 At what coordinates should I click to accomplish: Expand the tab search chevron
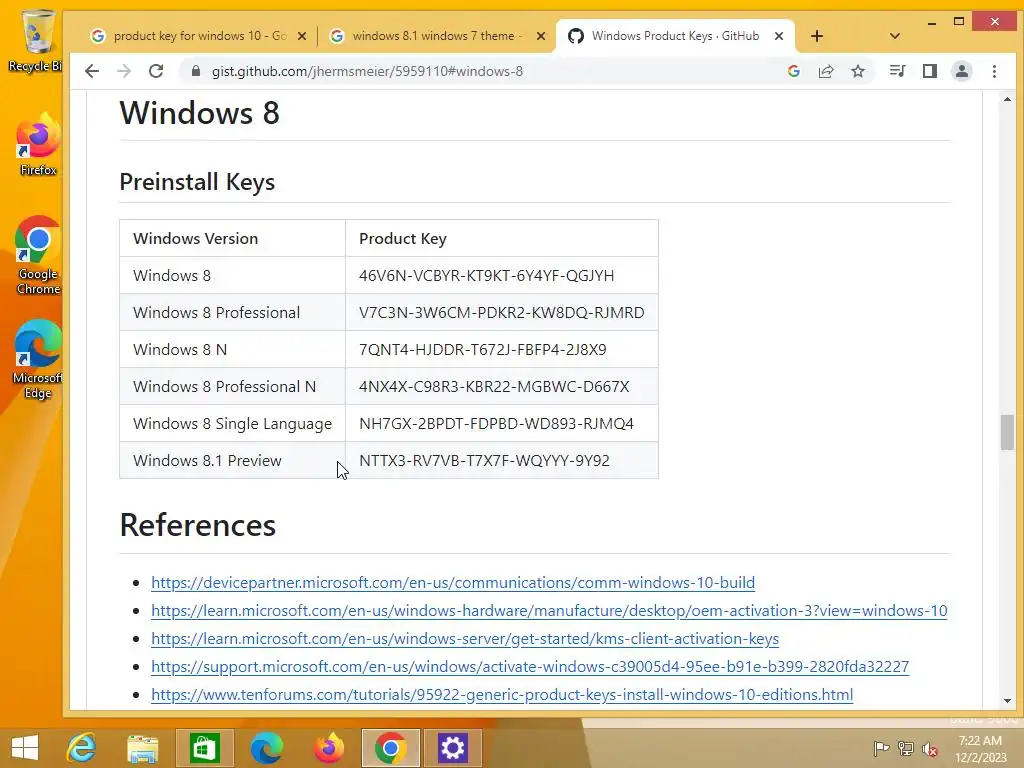(895, 36)
